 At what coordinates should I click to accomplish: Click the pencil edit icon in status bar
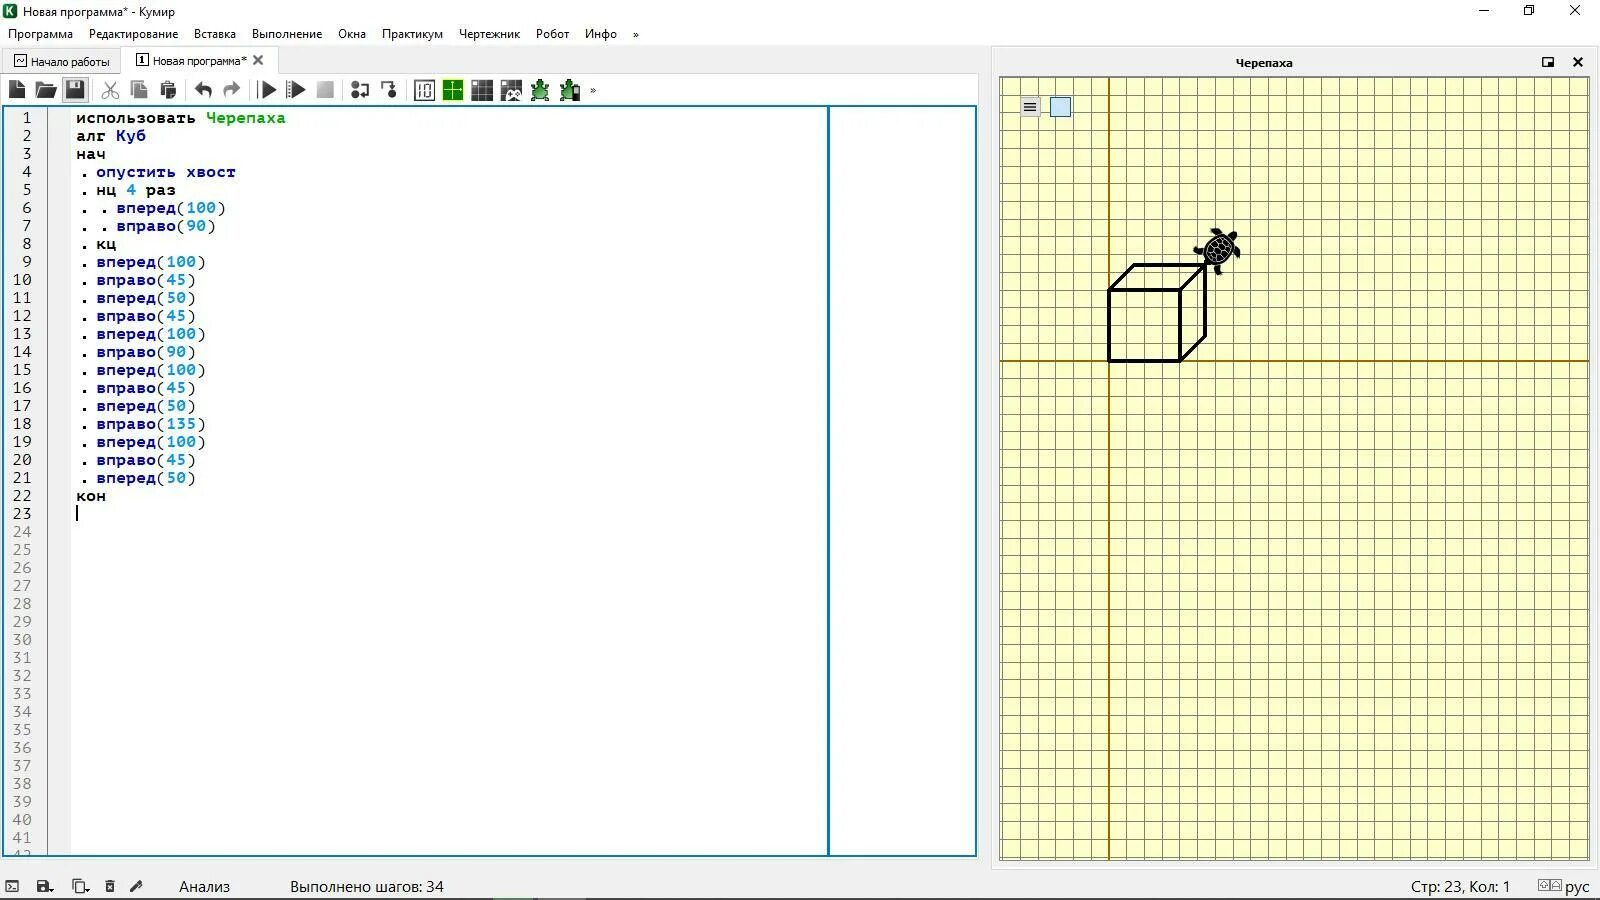[x=137, y=886]
